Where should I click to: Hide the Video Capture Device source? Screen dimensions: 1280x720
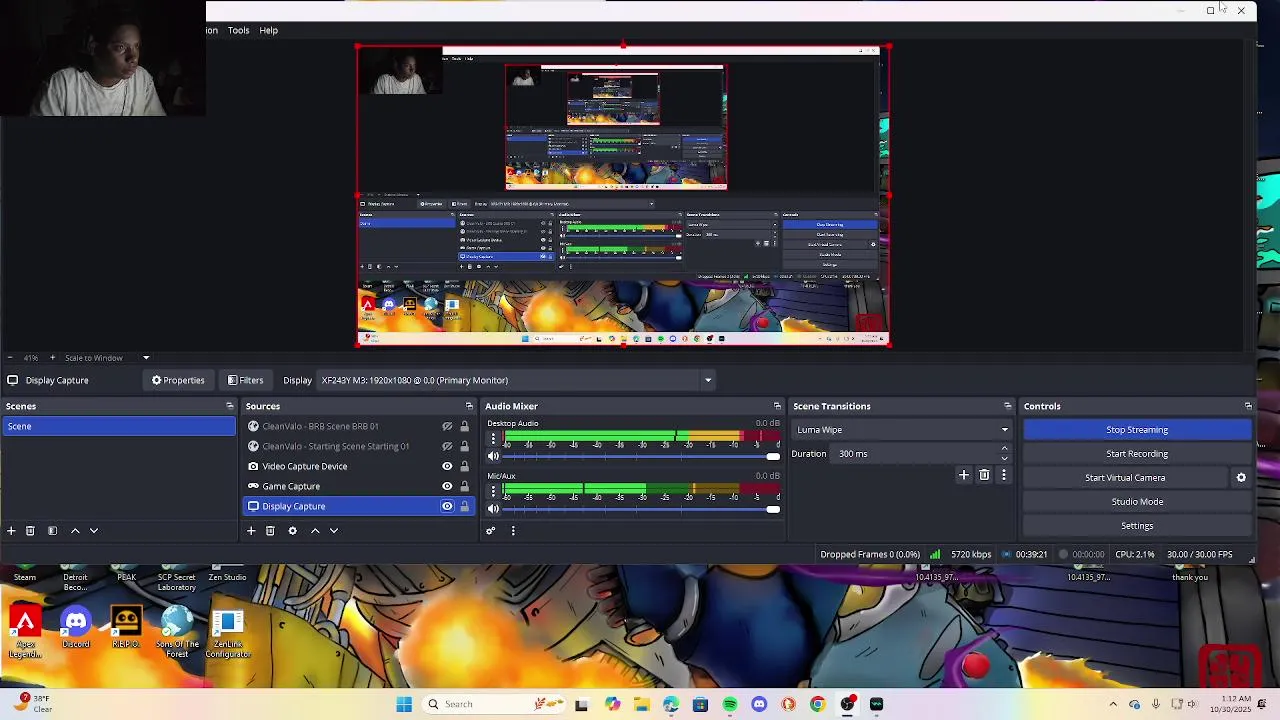pos(447,466)
